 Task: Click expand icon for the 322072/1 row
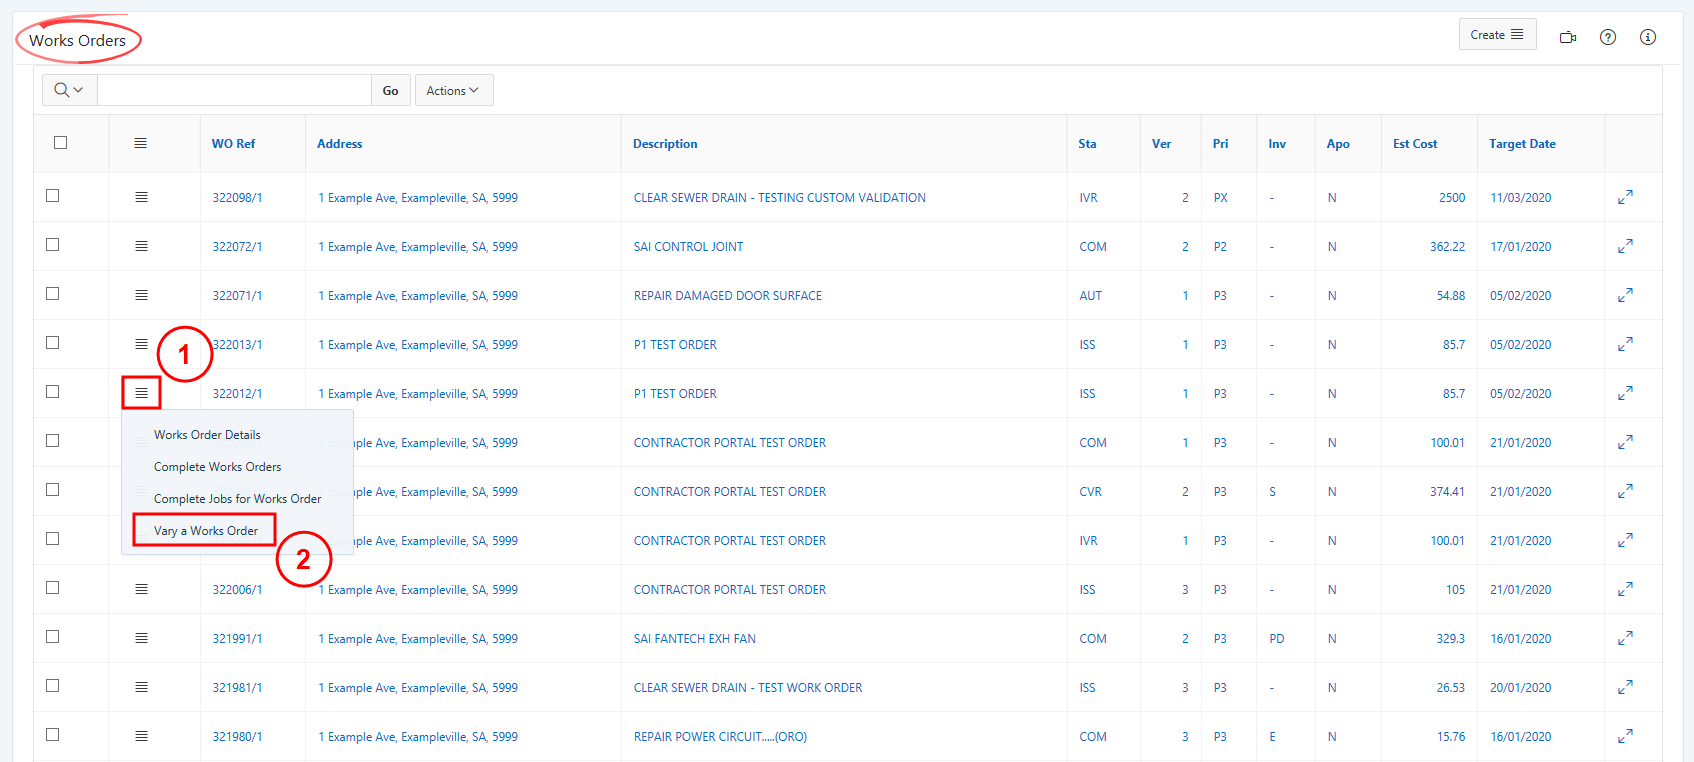(x=1625, y=246)
